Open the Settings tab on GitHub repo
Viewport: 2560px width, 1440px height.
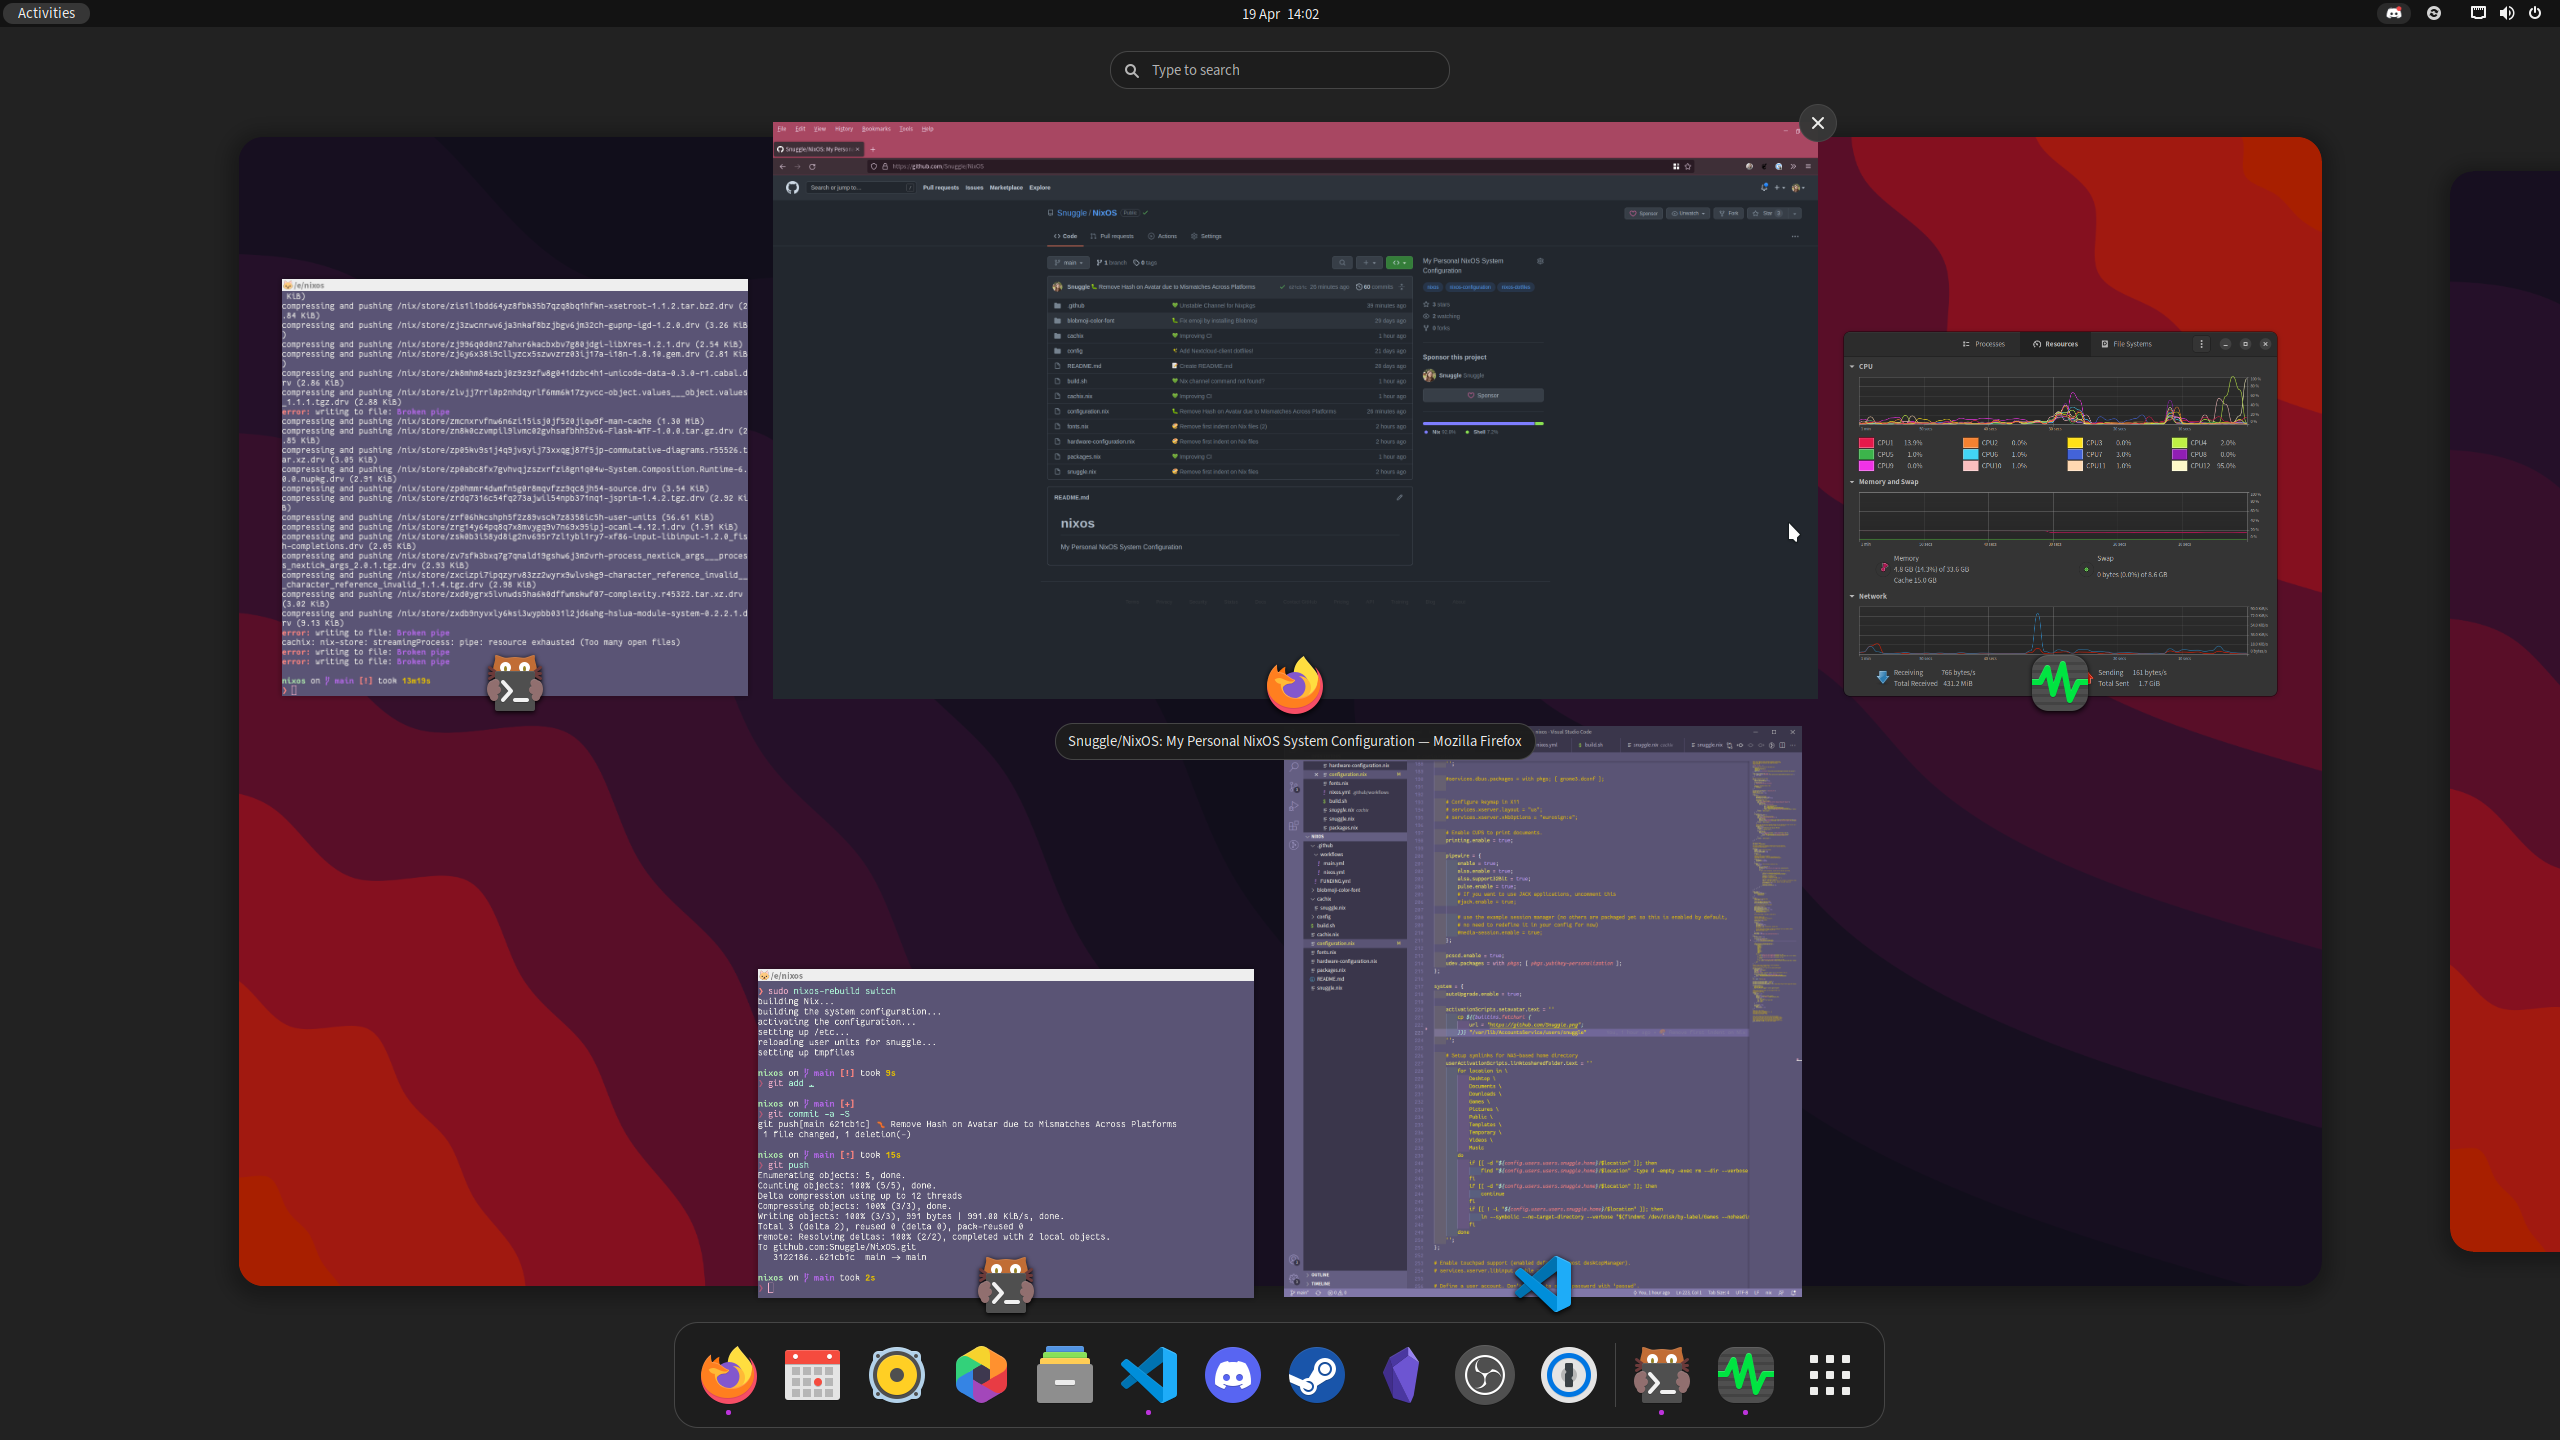pos(1206,236)
